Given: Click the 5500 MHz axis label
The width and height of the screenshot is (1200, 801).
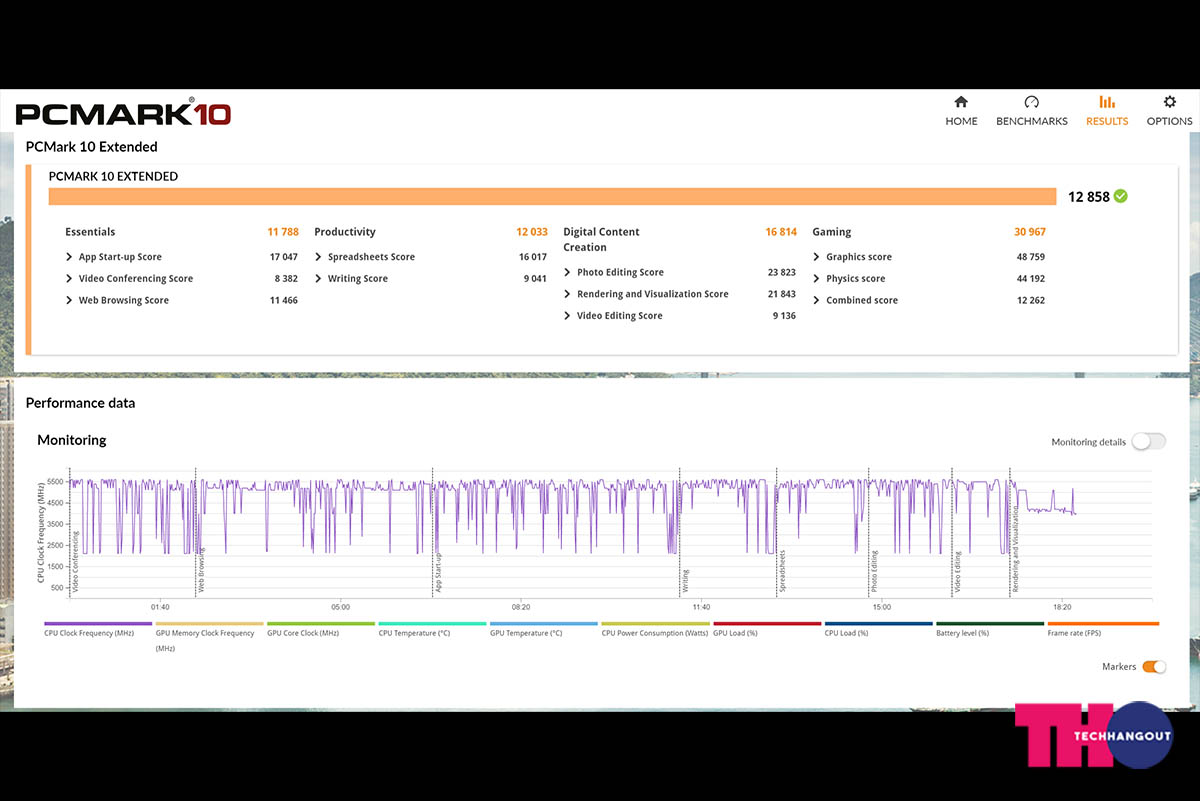Looking at the screenshot, I should click(54, 482).
